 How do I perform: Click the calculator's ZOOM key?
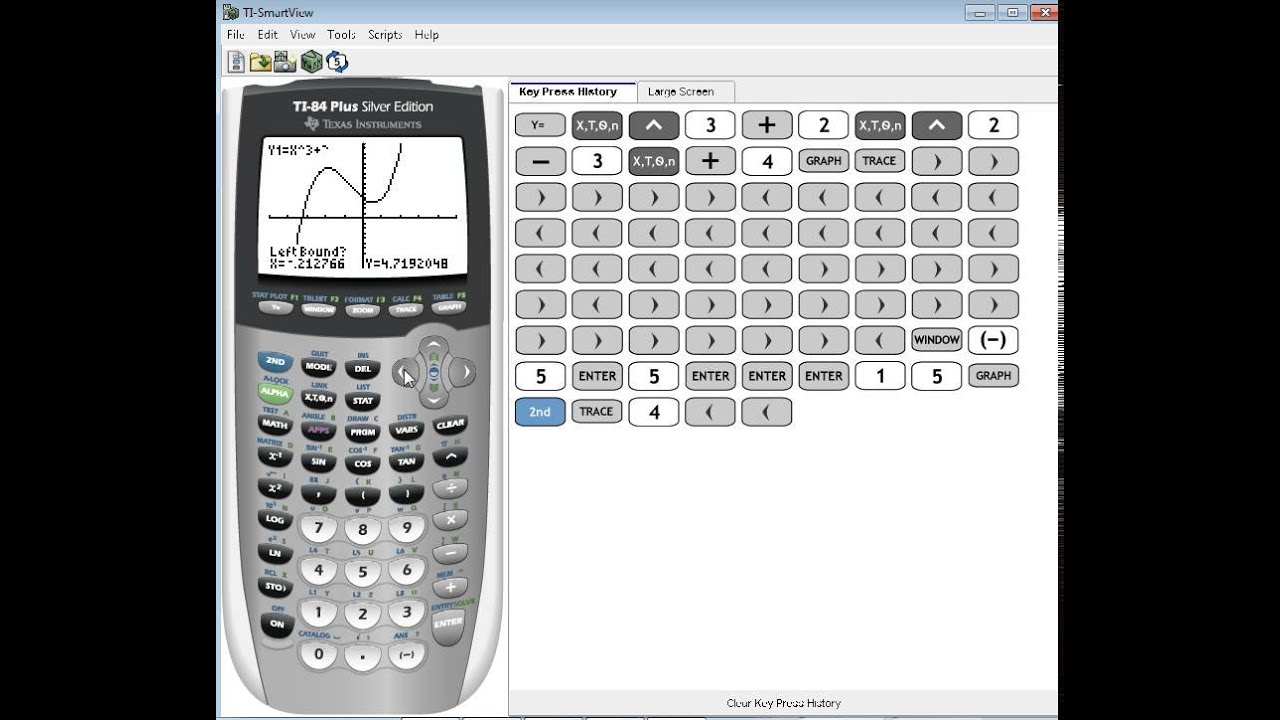tap(363, 311)
